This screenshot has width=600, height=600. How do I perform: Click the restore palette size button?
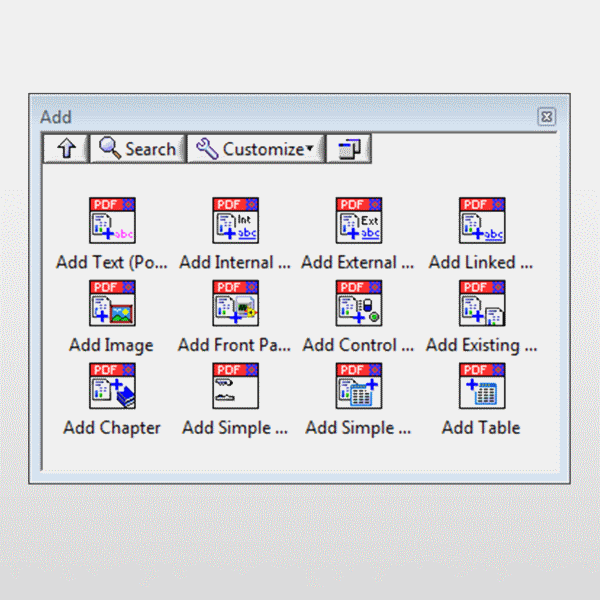349,148
